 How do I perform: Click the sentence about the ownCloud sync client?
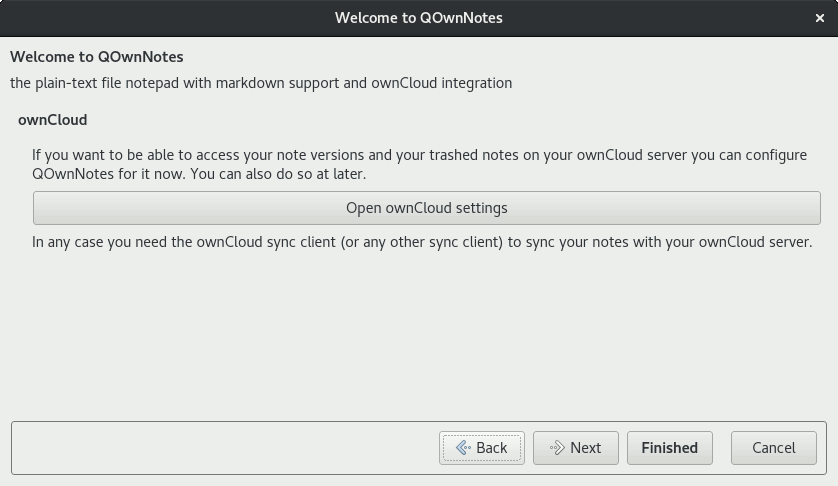[x=422, y=242]
